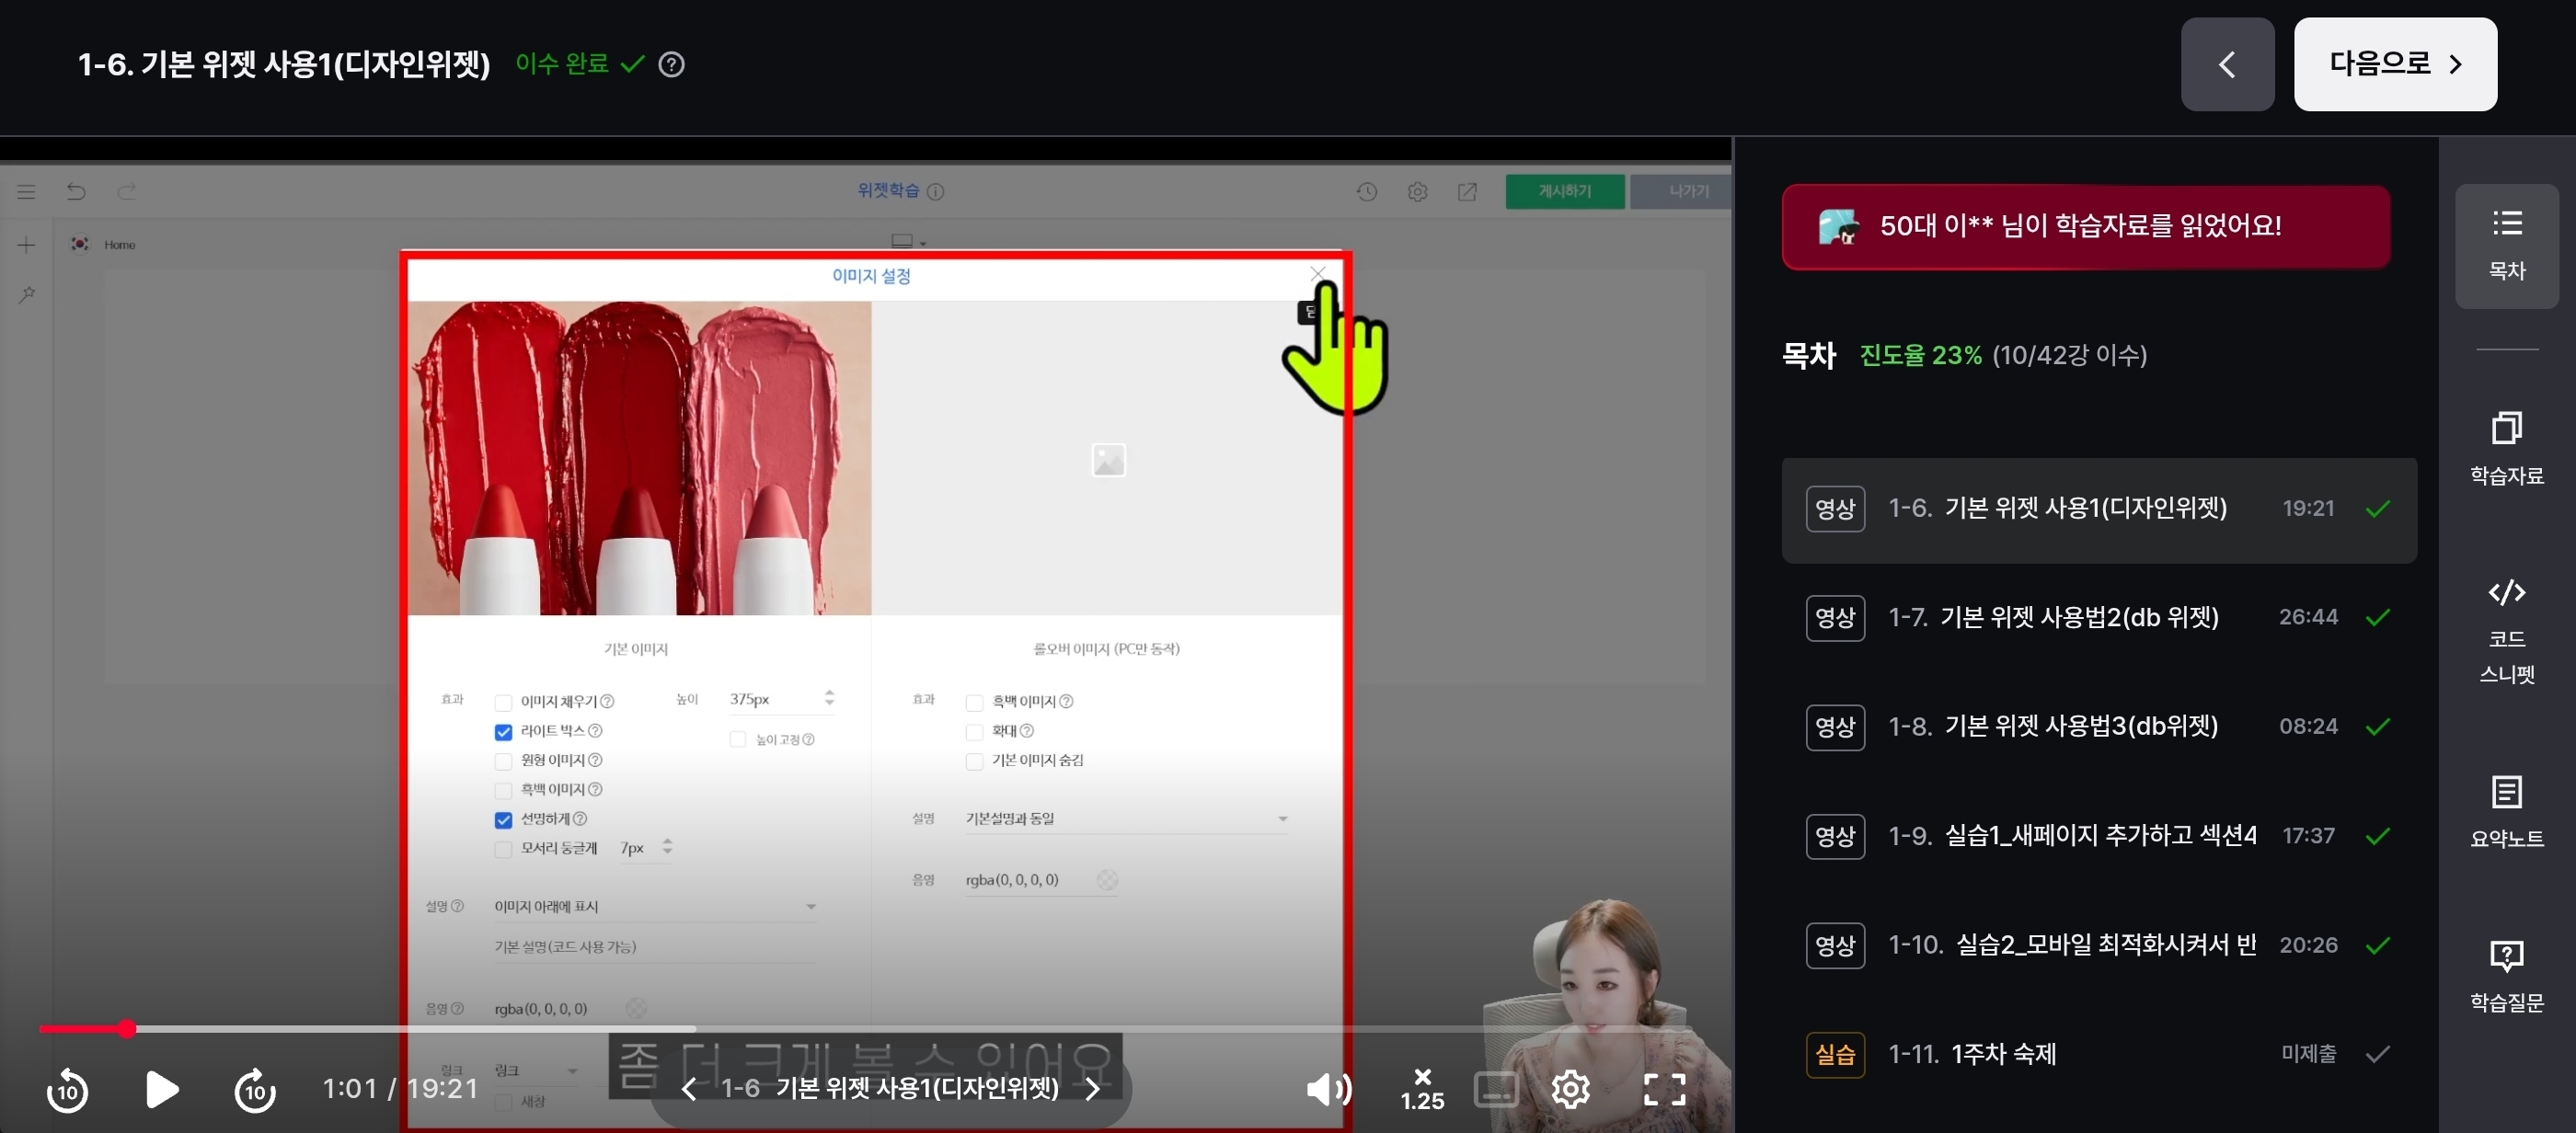The width and height of the screenshot is (2576, 1133).
Task: Click the 기본 설명 text input field
Action: [x=655, y=947]
